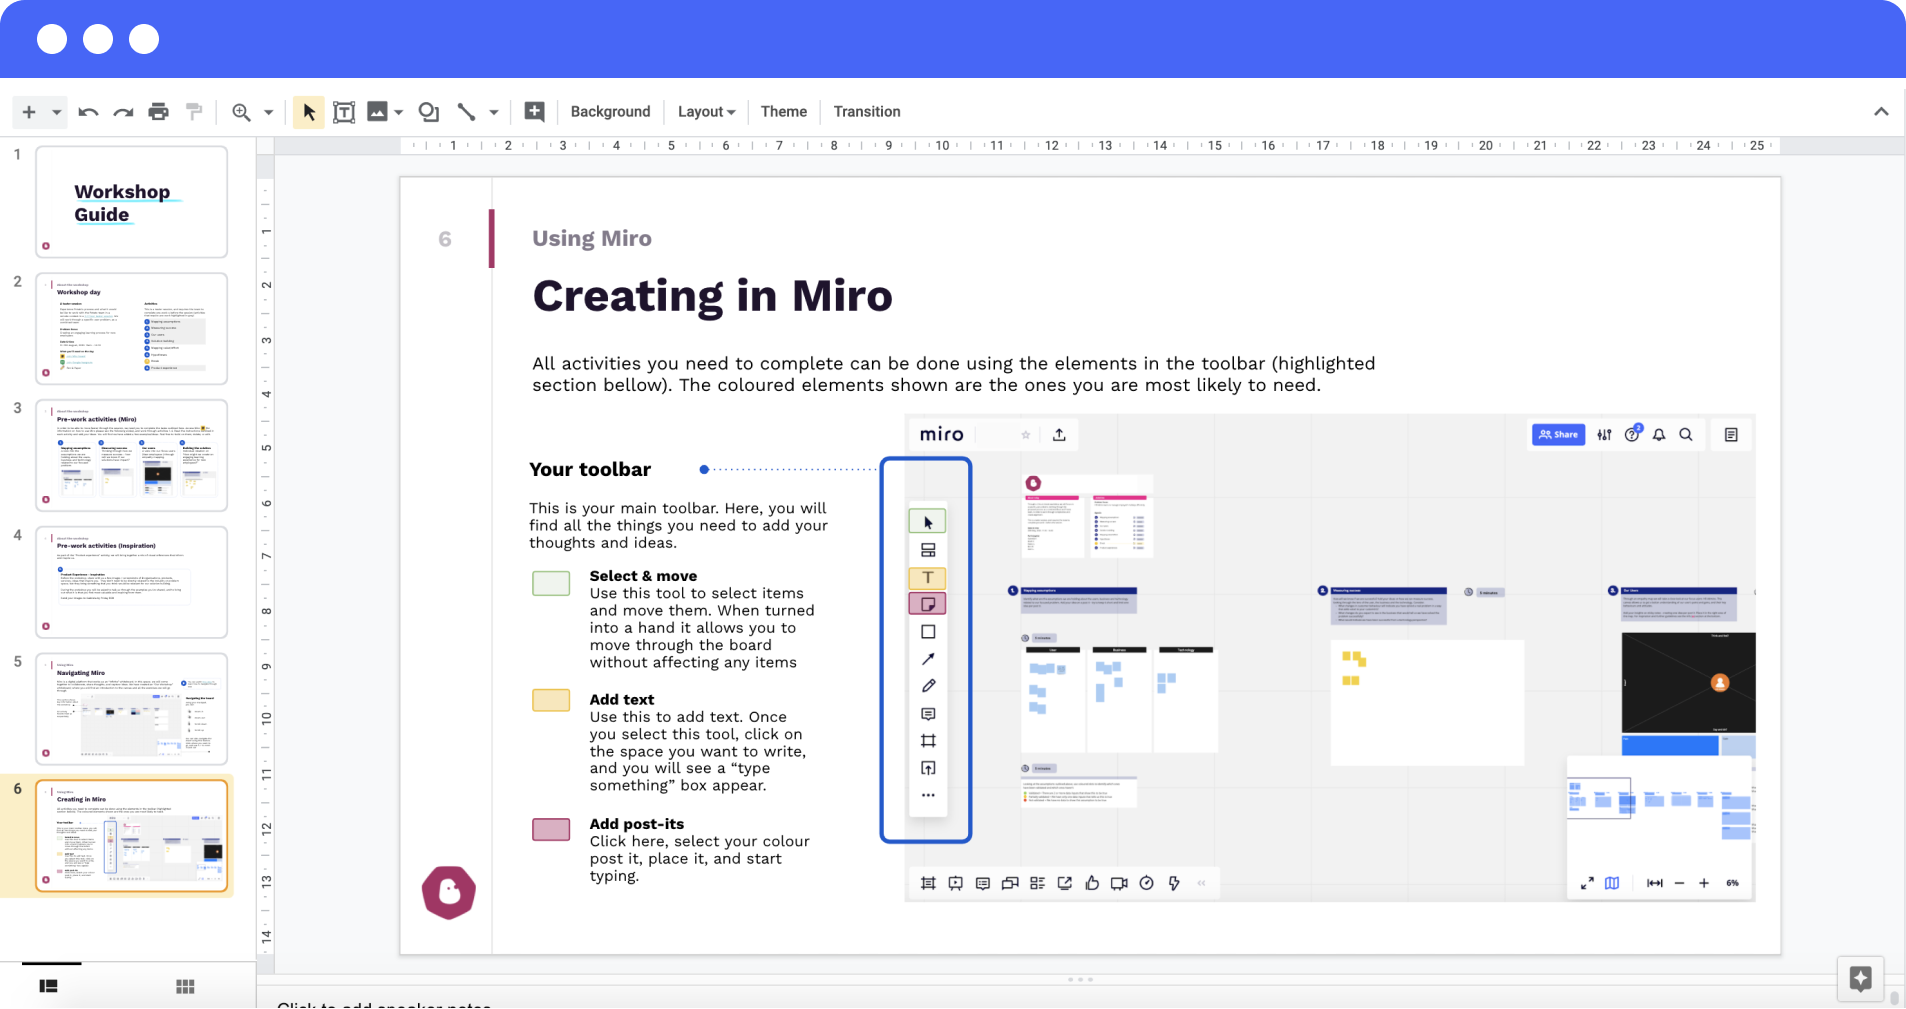
Task: Click the Miro zoom in plus
Action: click(1704, 883)
